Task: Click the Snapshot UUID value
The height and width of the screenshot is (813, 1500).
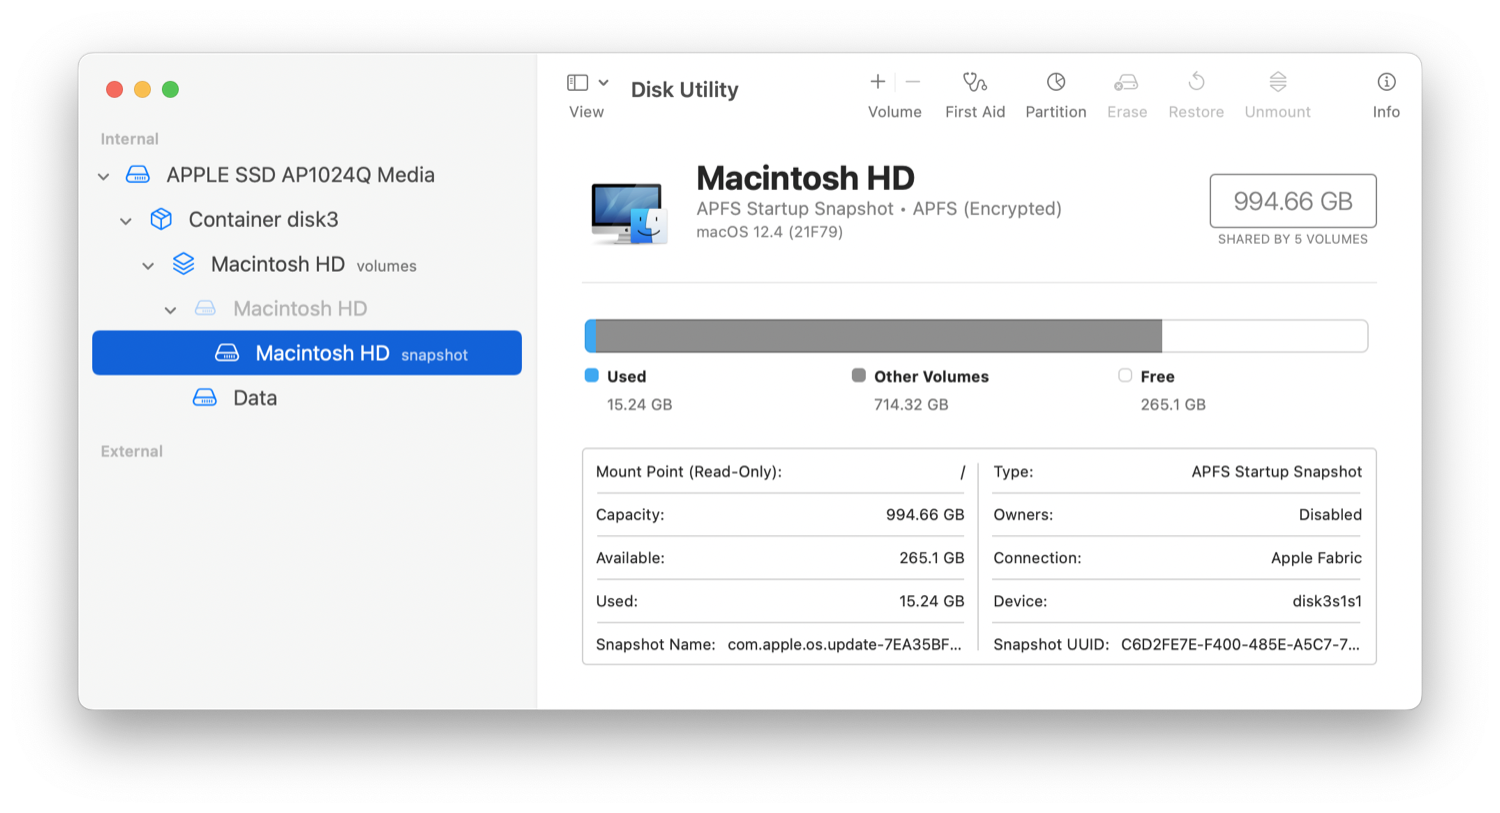Action: pos(1240,645)
